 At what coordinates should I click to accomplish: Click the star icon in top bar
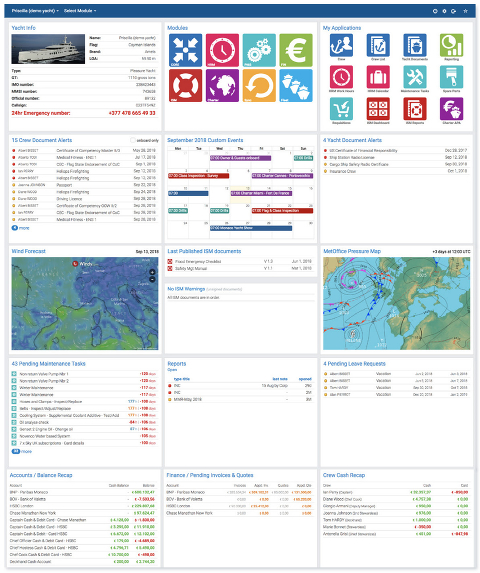point(465,11)
